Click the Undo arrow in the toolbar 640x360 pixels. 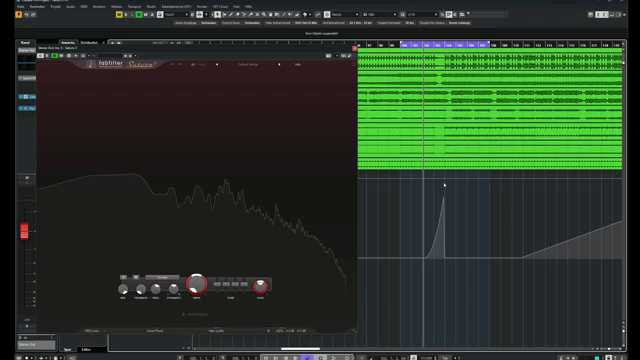[x=27, y=15]
